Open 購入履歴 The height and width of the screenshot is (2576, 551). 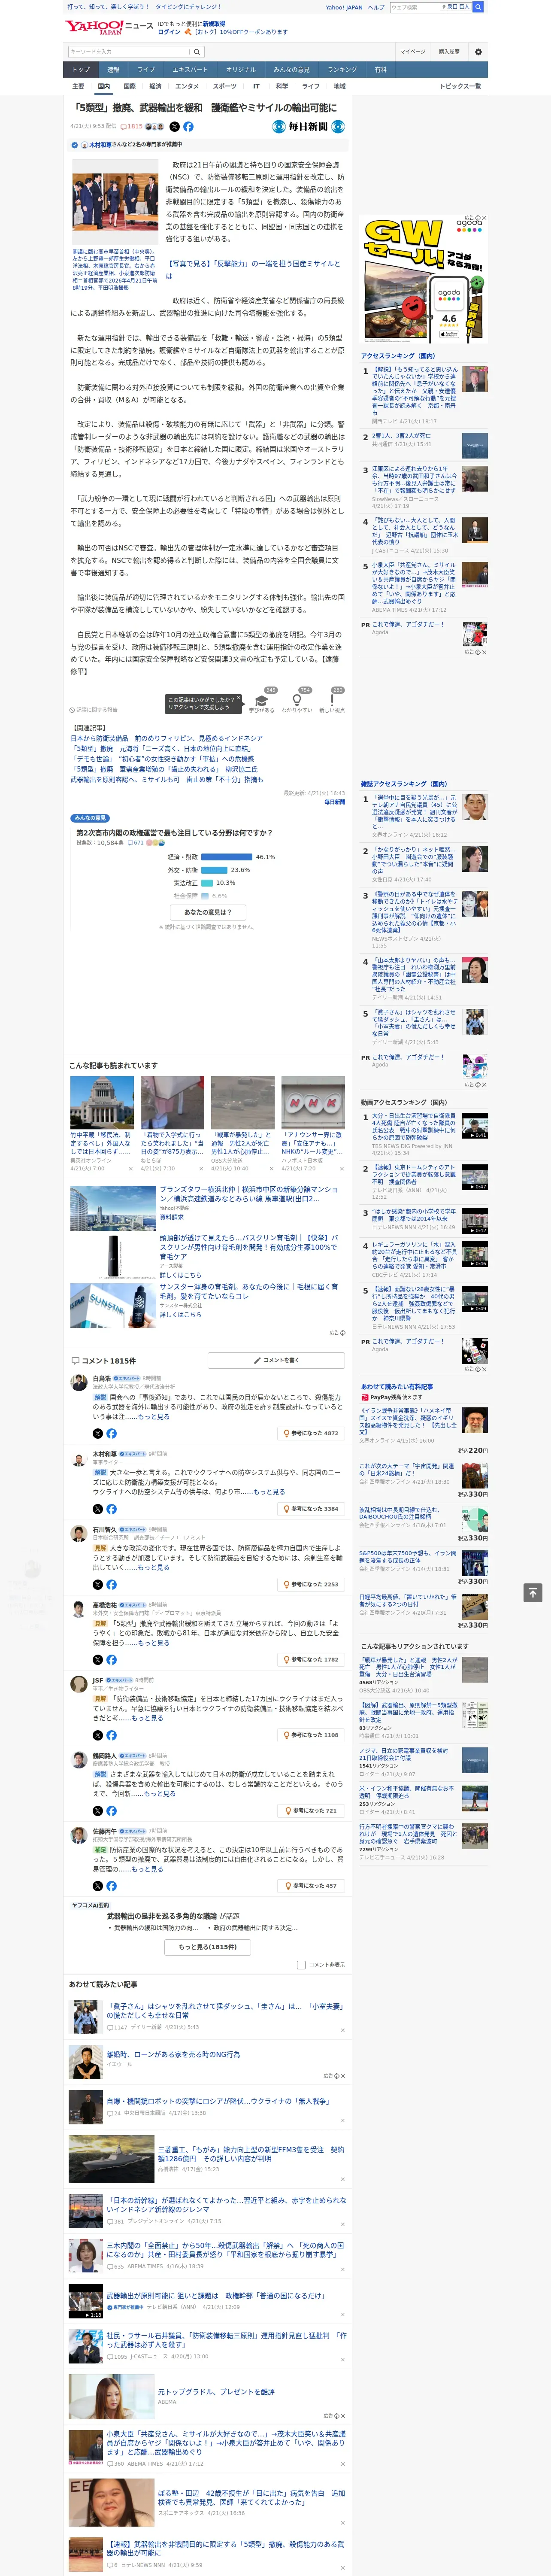pyautogui.click(x=449, y=52)
